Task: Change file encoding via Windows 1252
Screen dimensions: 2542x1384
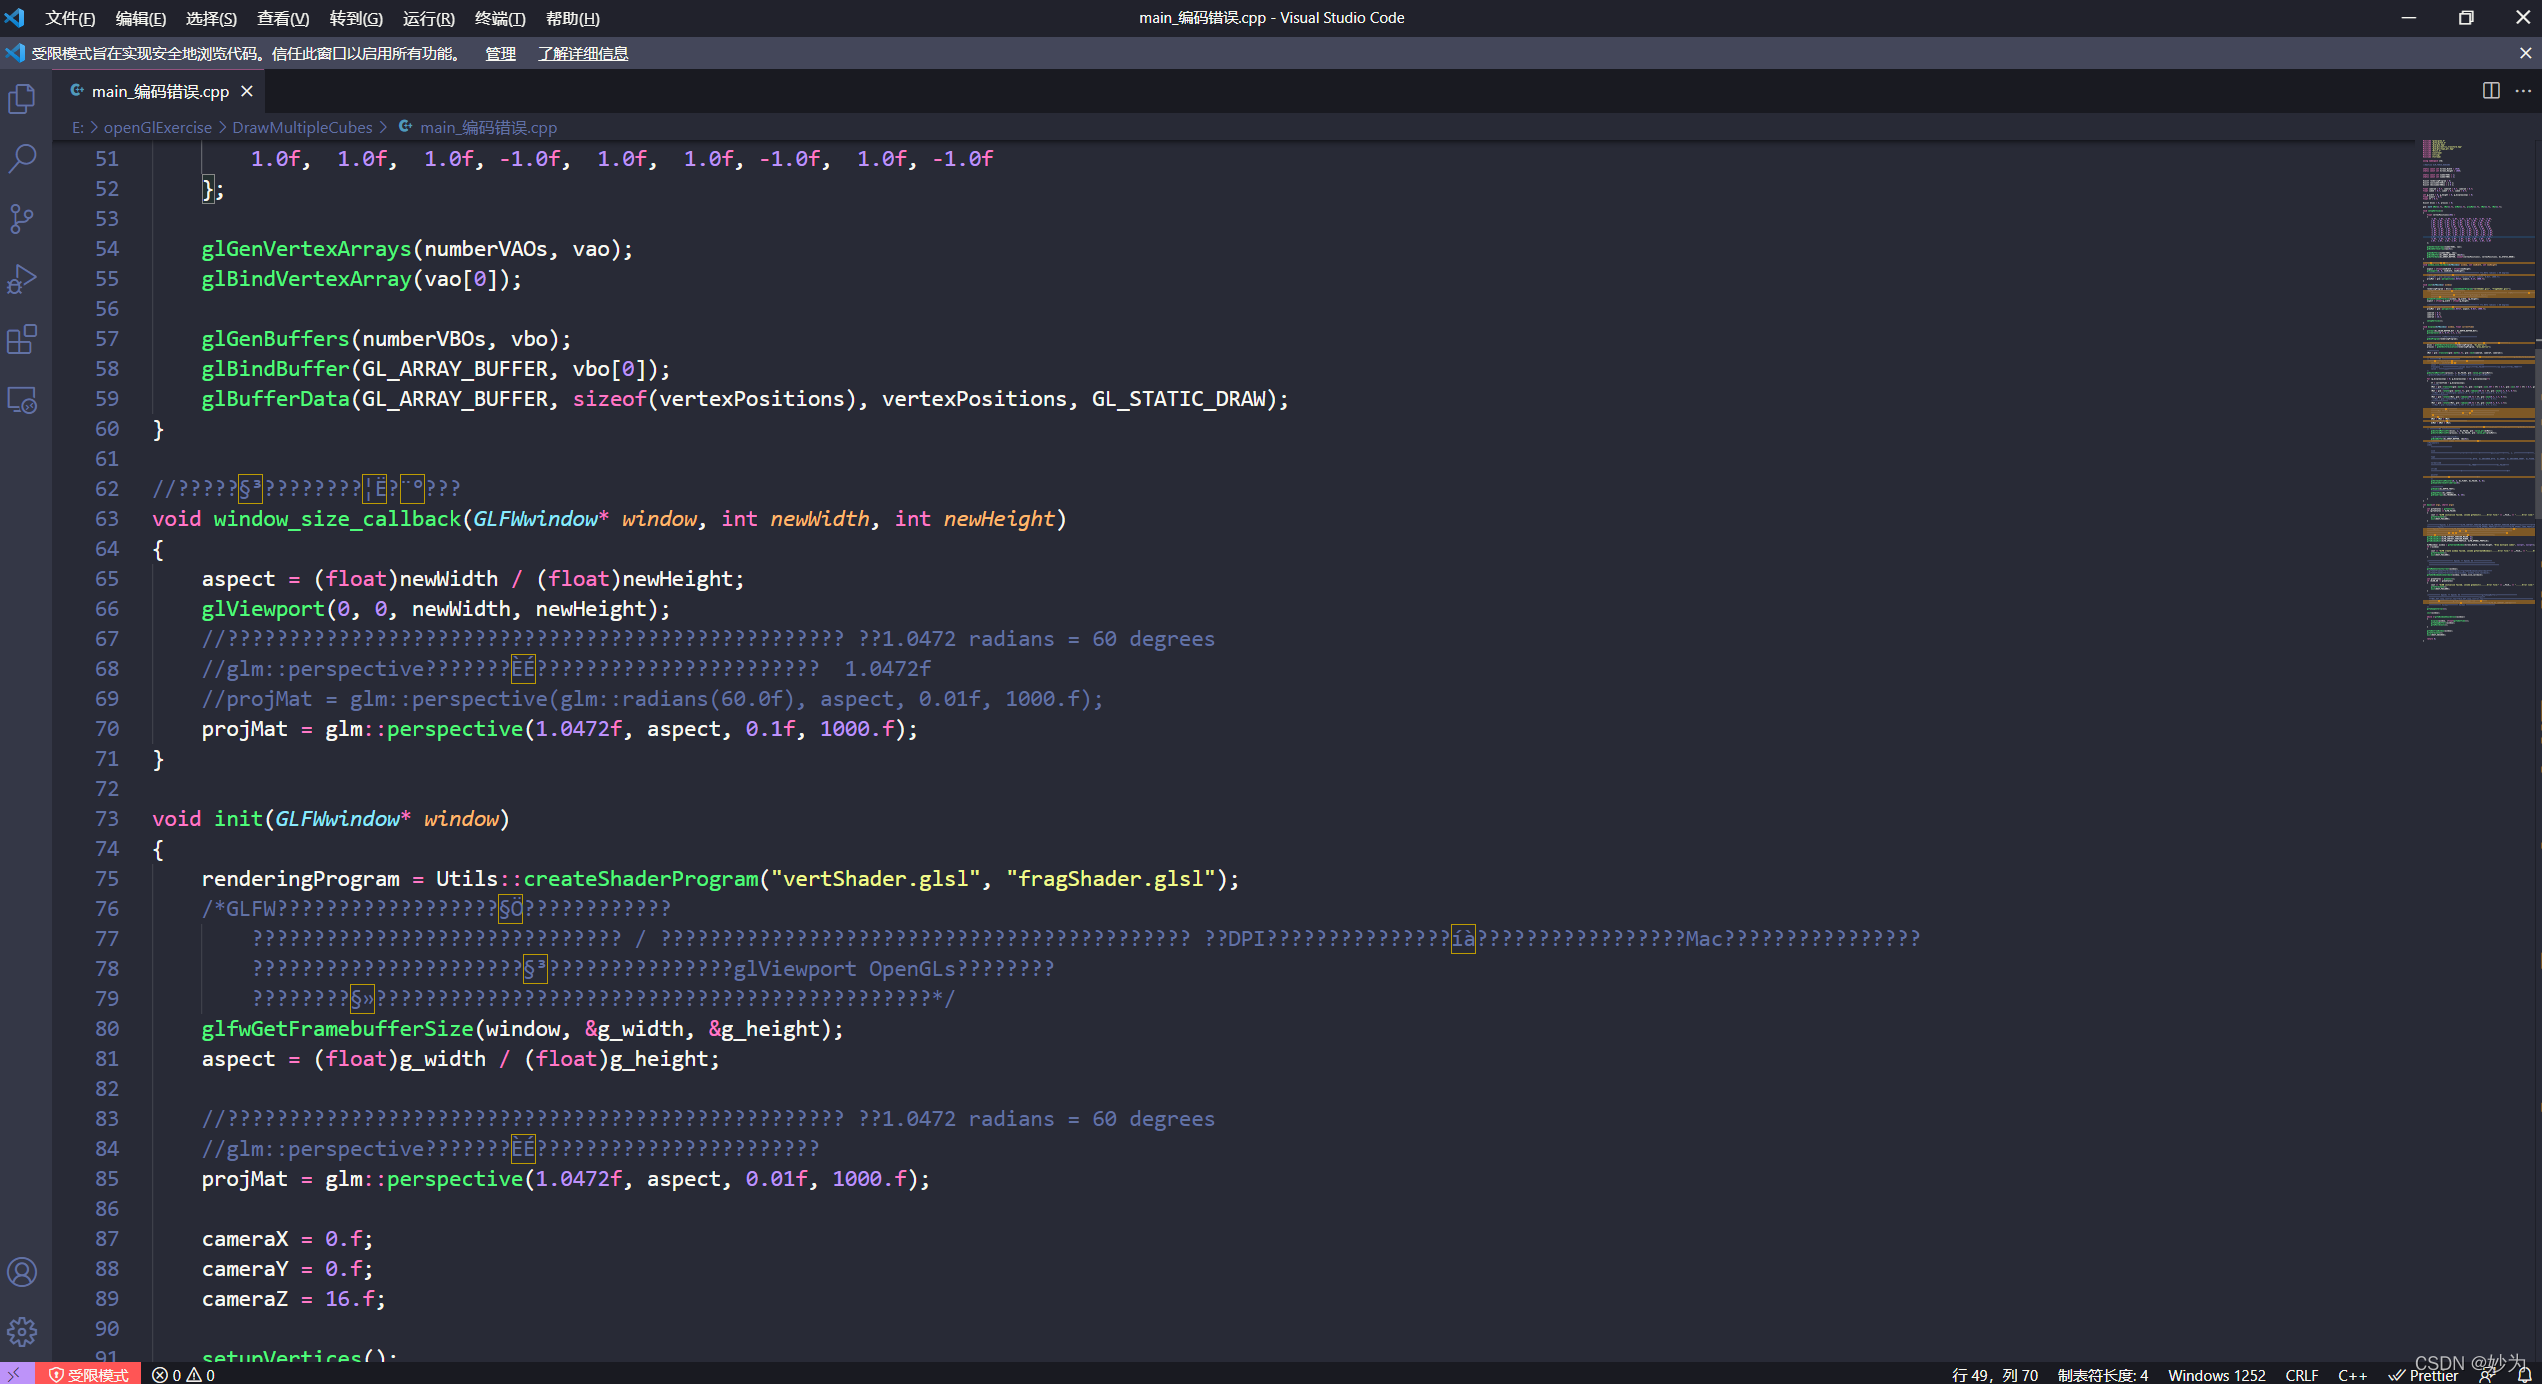Action: (2216, 1375)
